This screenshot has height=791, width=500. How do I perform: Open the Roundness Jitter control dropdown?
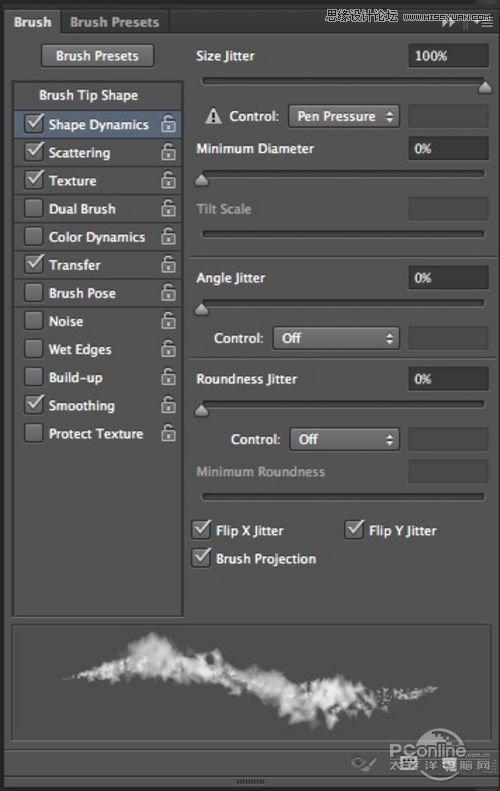(344, 439)
